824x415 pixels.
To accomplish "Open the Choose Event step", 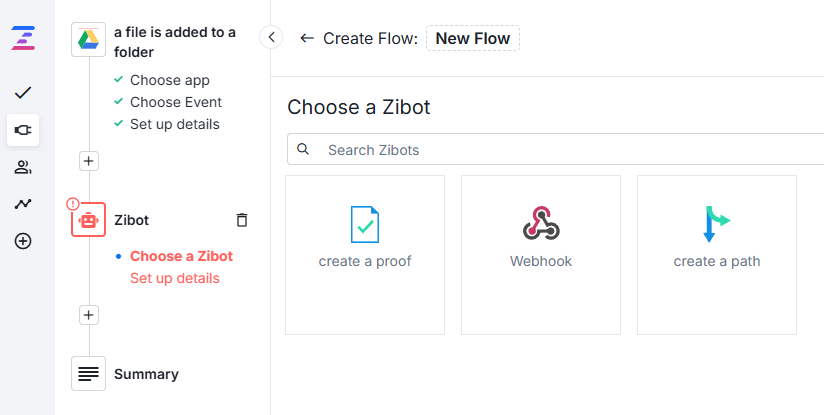I will [x=175, y=102].
